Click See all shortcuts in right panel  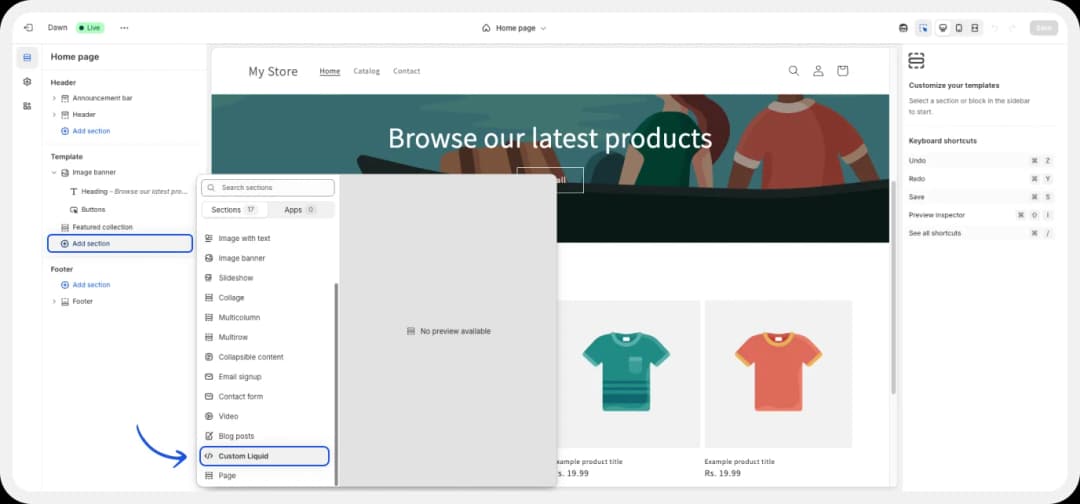(935, 233)
